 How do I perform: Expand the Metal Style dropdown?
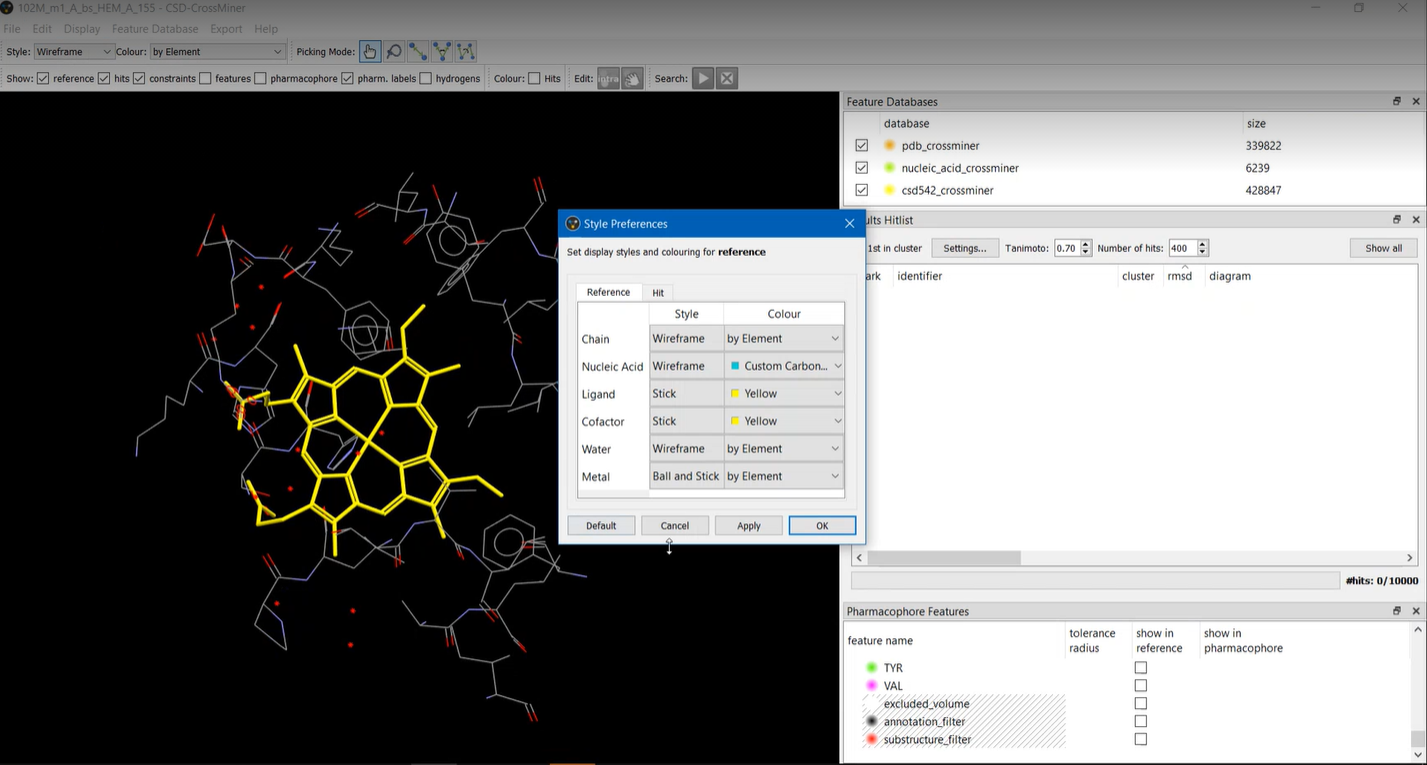(x=685, y=477)
